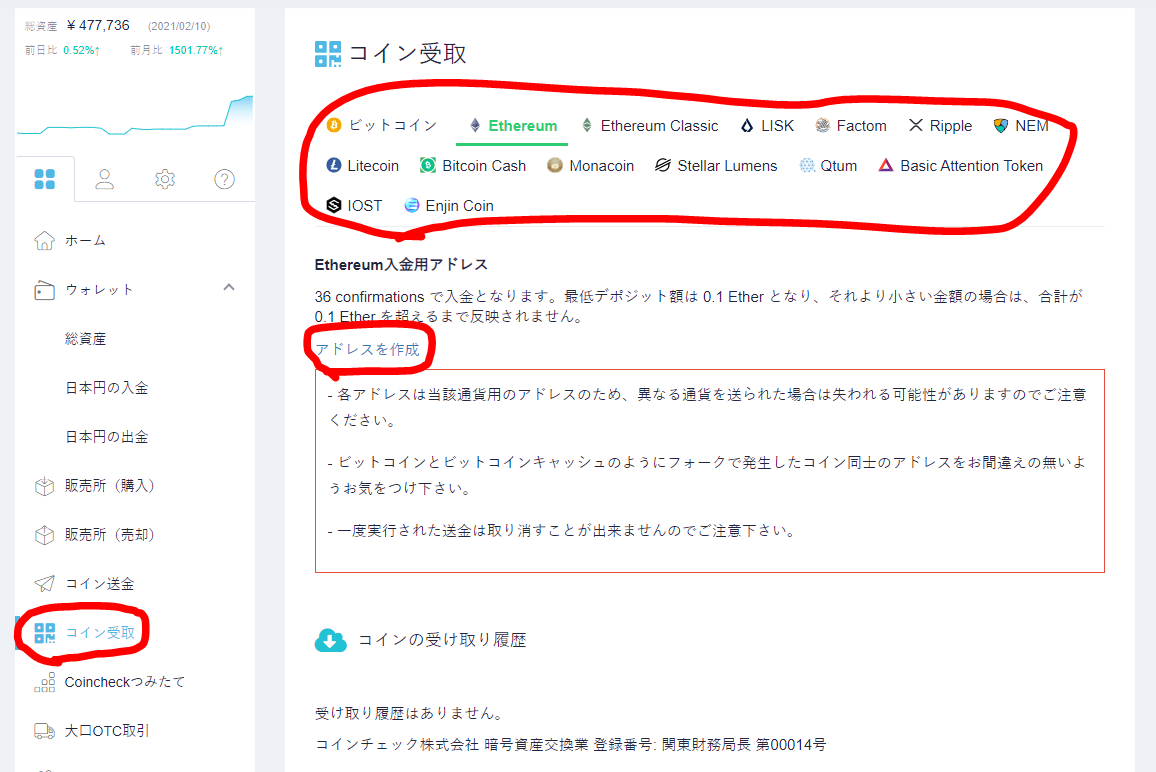Click the Ethereum入金用アドレス heading
The image size is (1156, 772).
pos(401,265)
